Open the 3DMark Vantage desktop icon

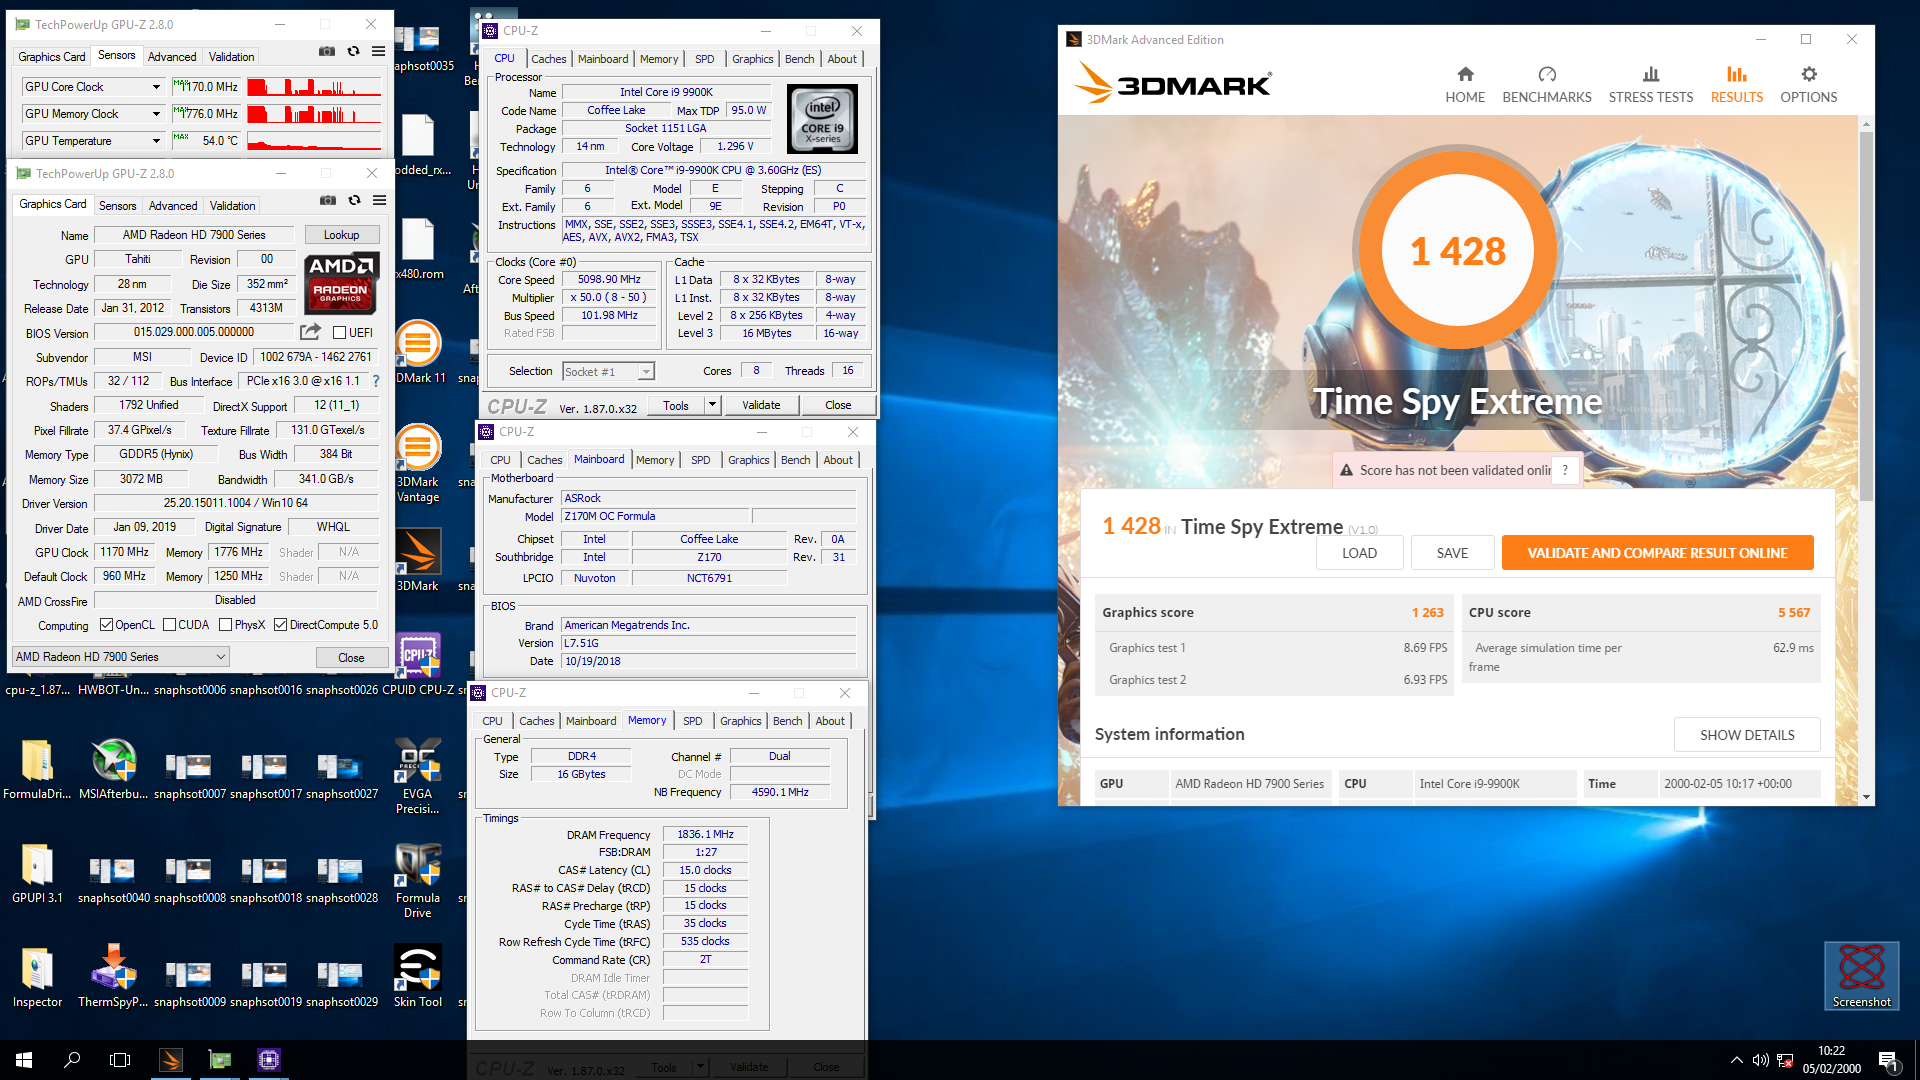[x=417, y=462]
